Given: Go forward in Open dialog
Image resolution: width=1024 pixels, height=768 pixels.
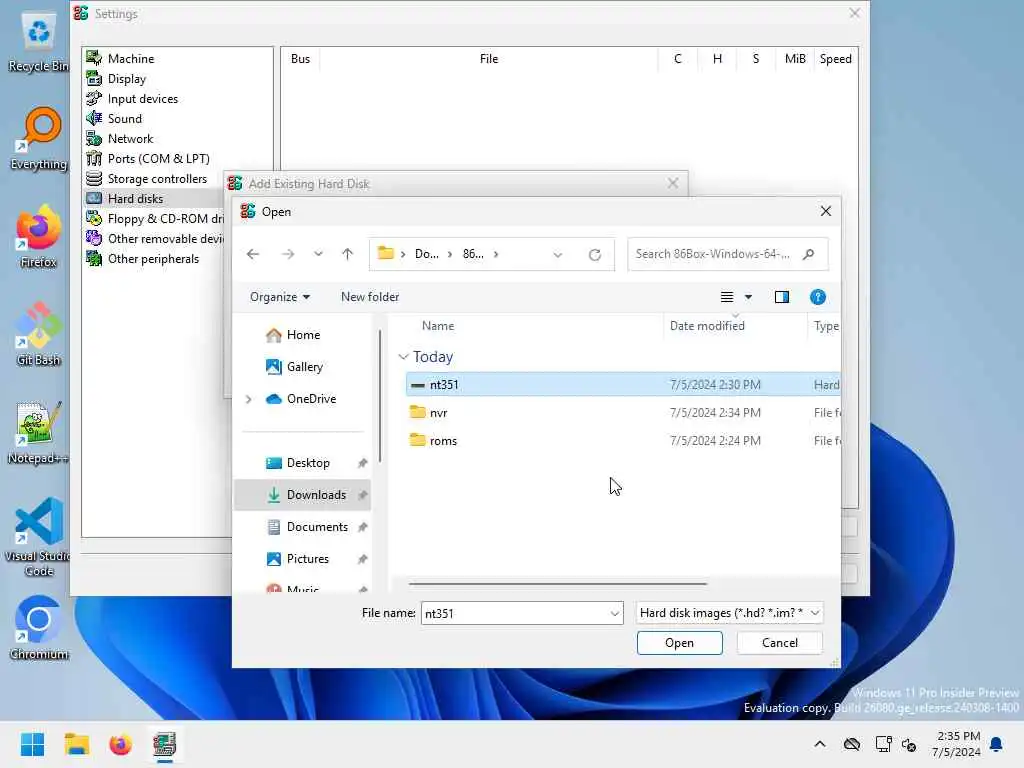Looking at the screenshot, I should (287, 254).
